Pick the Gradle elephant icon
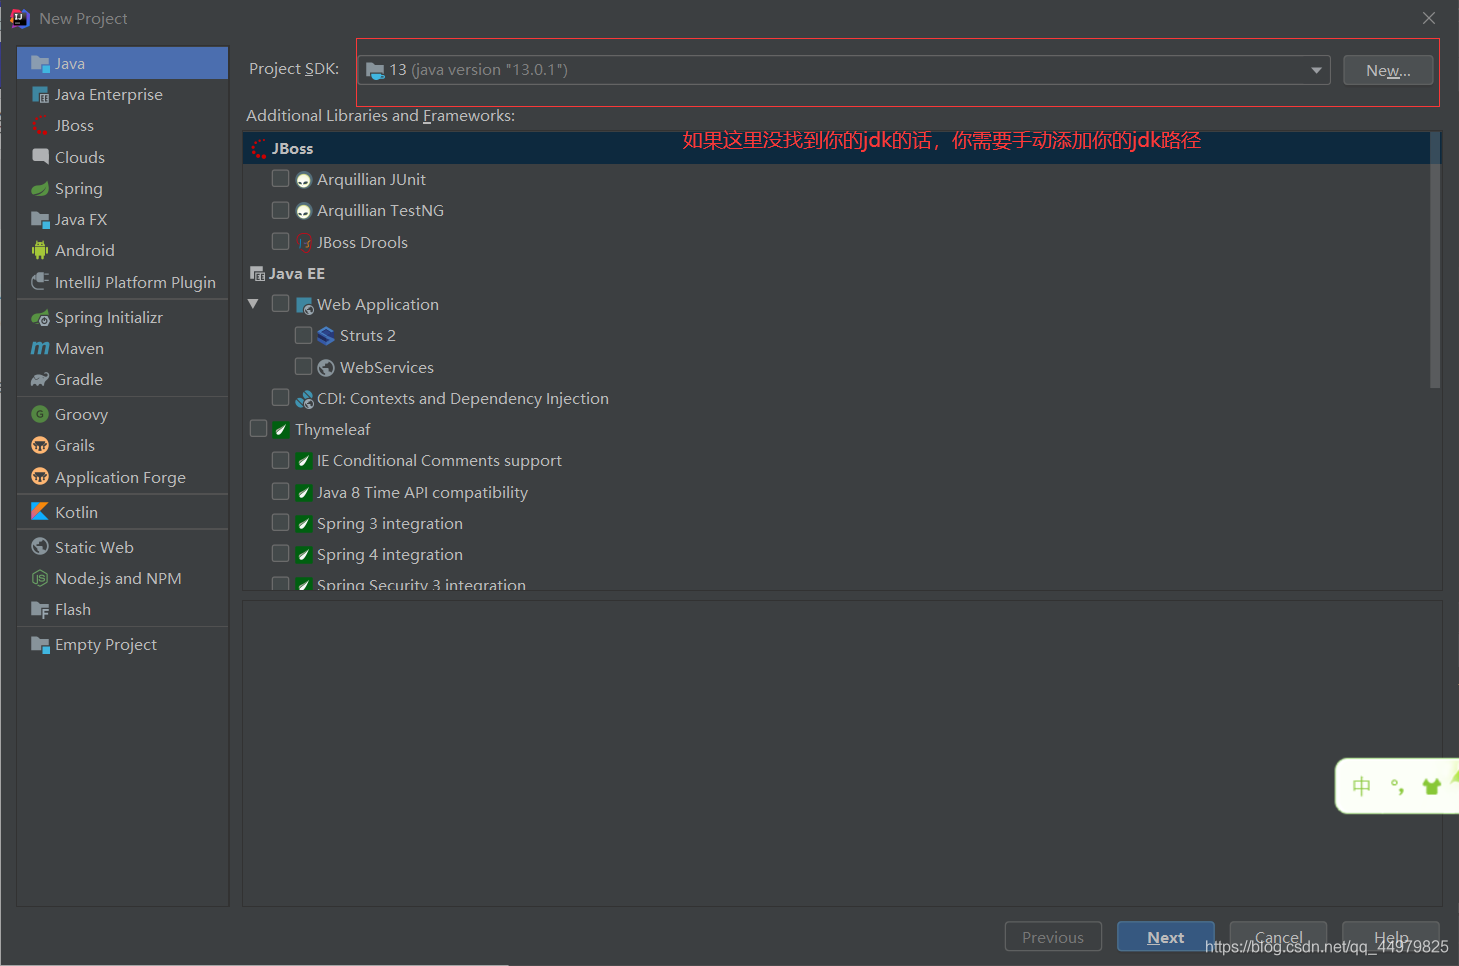1459x966 pixels. coord(40,380)
